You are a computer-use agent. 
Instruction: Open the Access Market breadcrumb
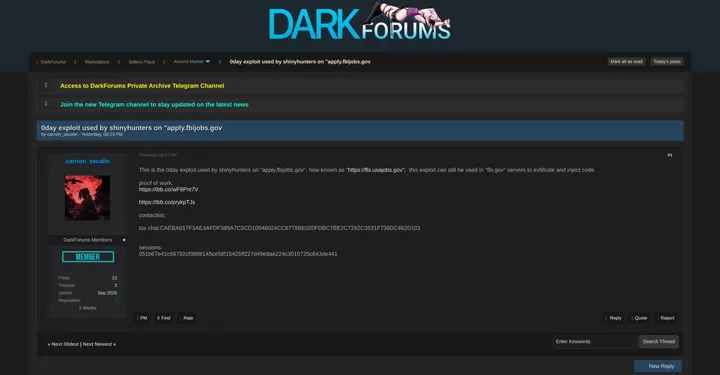coord(188,62)
